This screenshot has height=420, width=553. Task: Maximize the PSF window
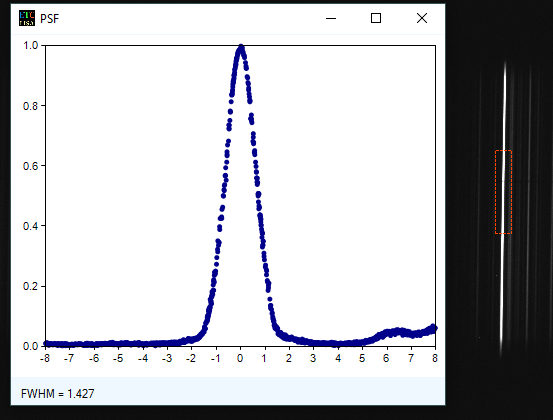click(376, 18)
